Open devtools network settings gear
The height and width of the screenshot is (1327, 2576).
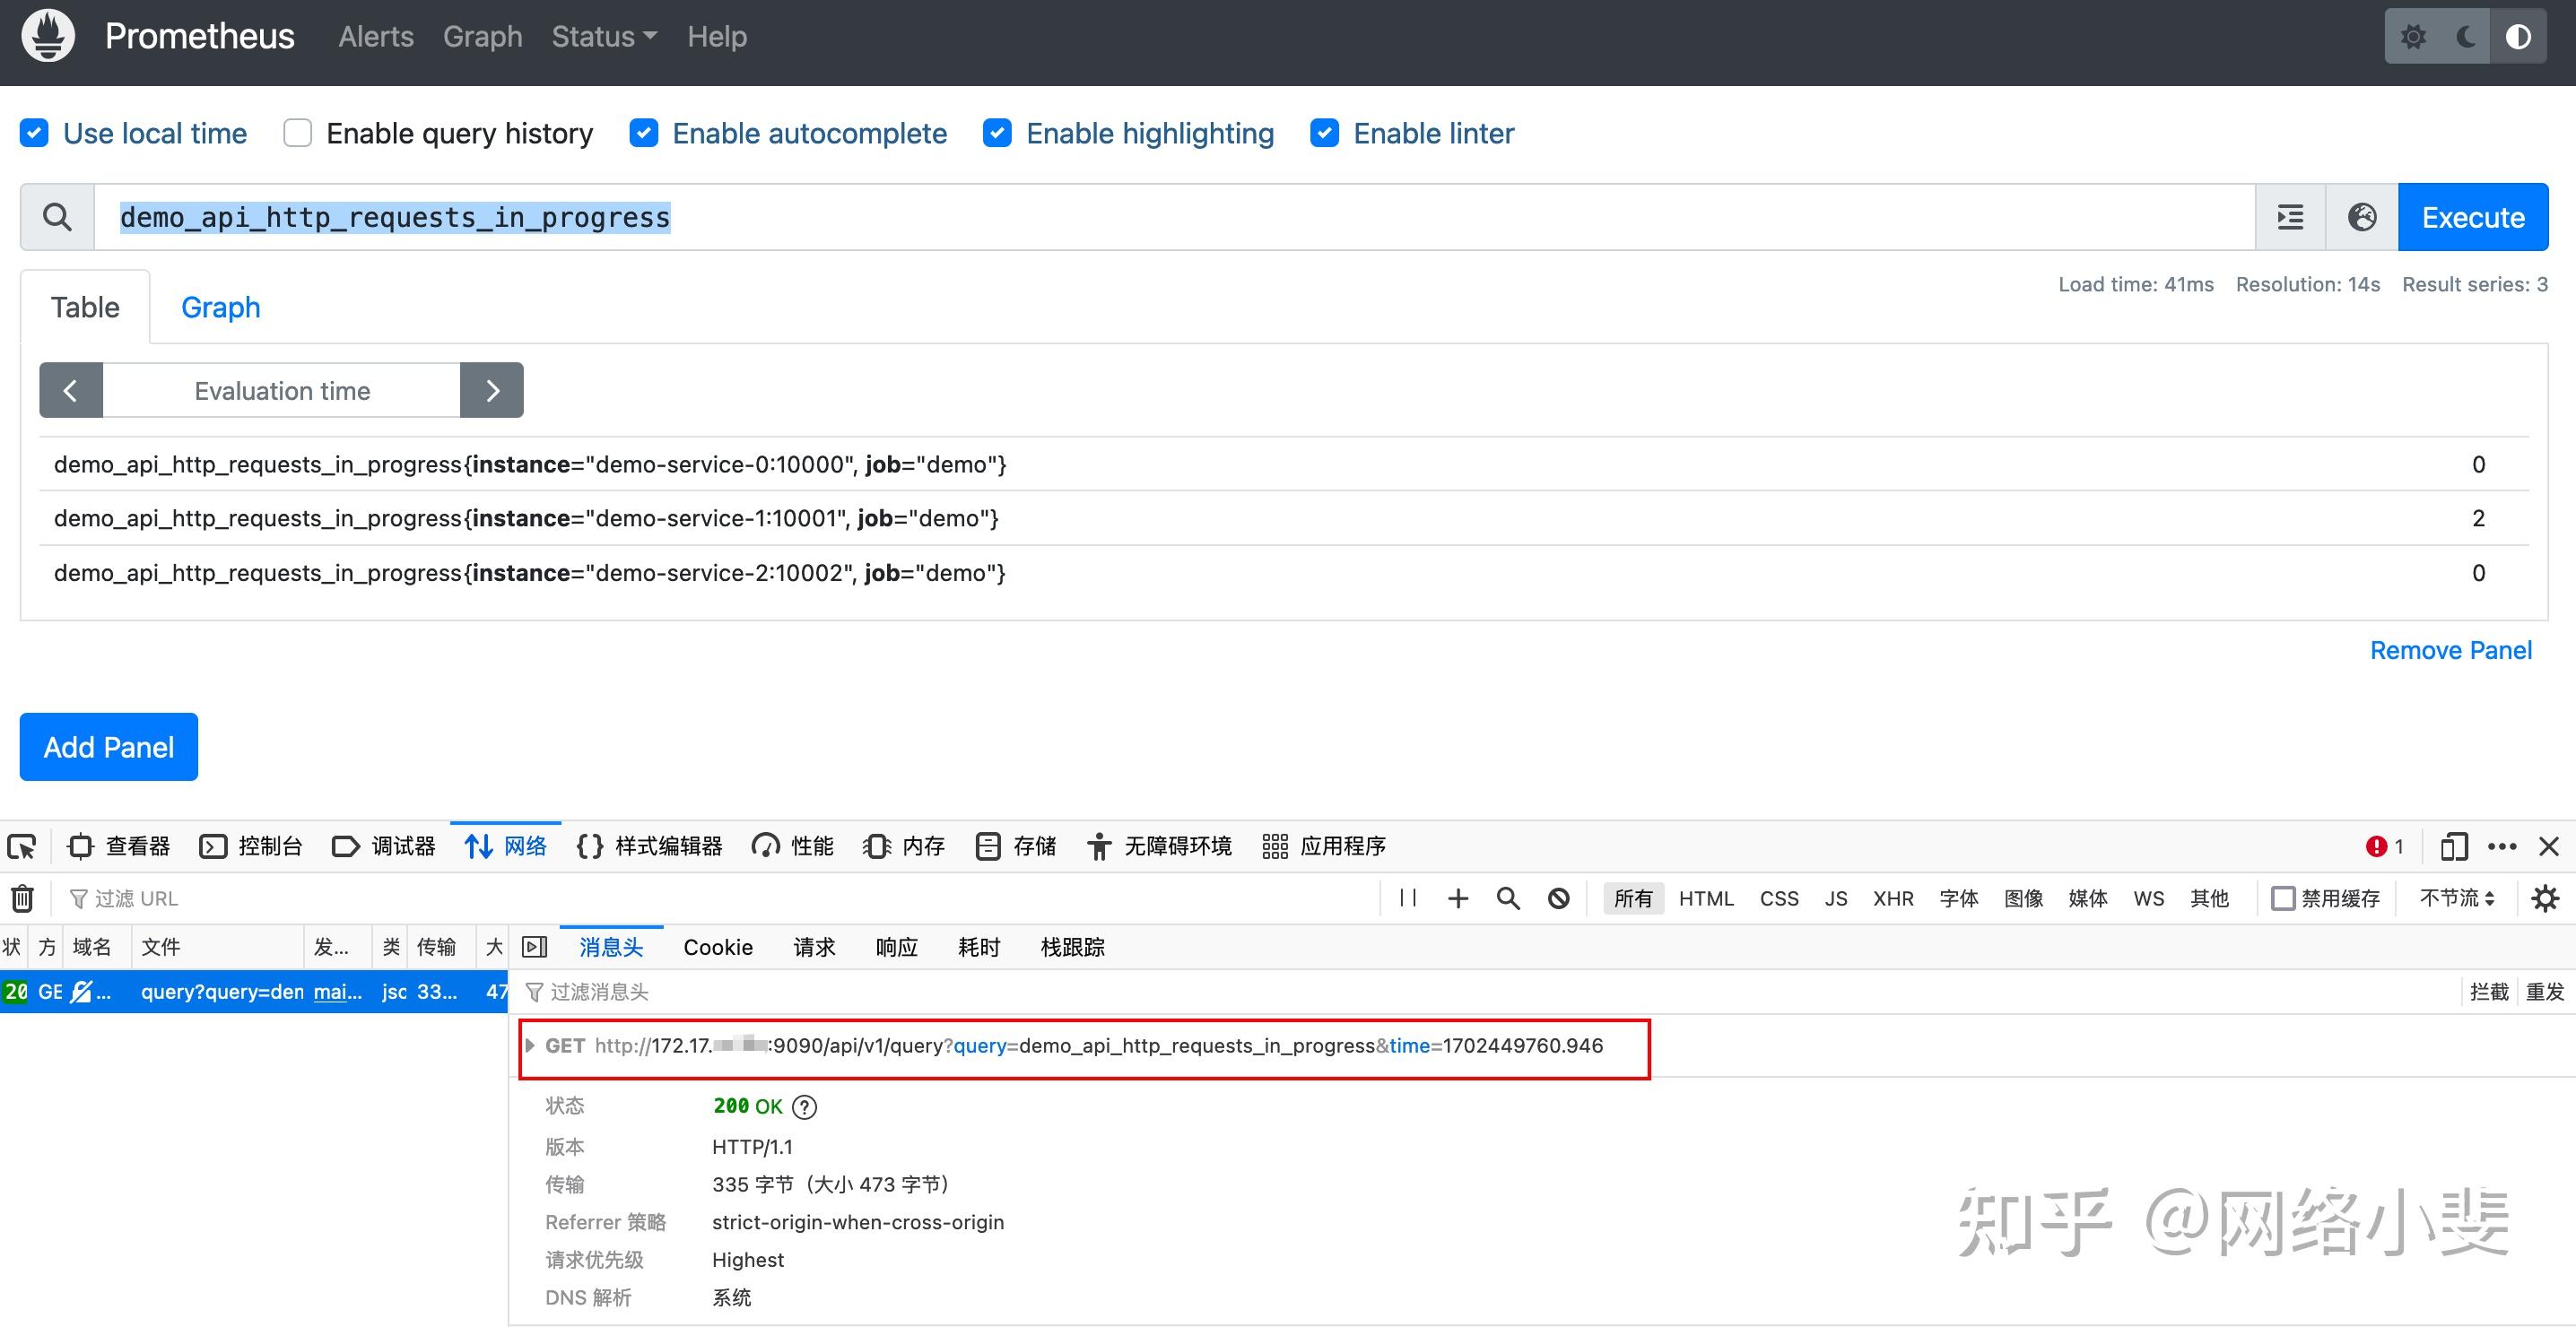2544,898
